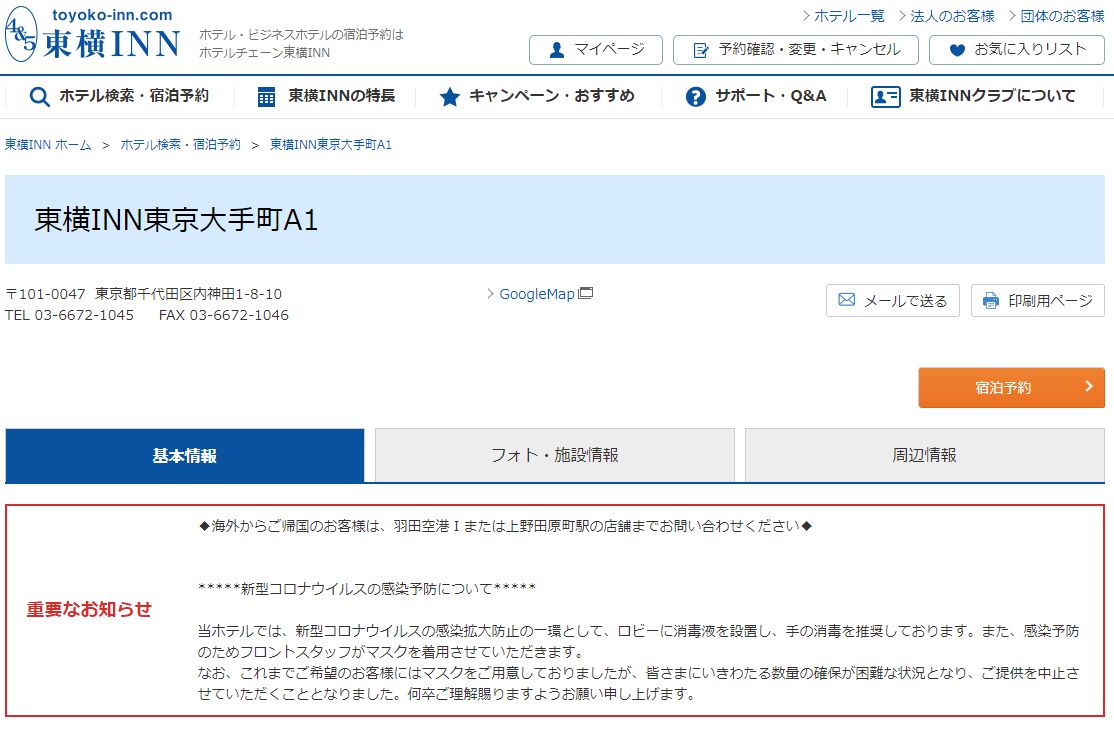1114x731 pixels.
Task: Click the external window icon after GoogleMap
Action: [585, 293]
